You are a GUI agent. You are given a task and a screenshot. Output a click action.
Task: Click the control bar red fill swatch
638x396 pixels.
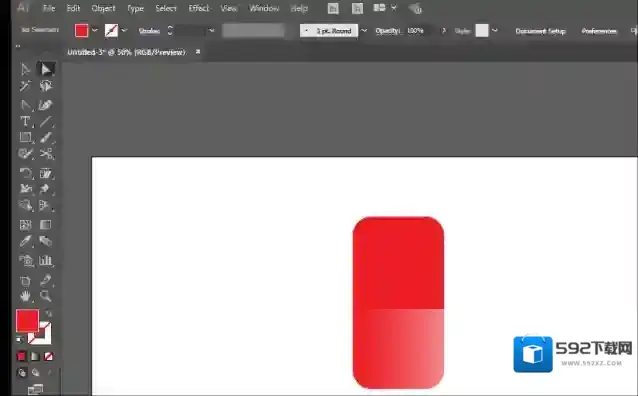(81, 31)
